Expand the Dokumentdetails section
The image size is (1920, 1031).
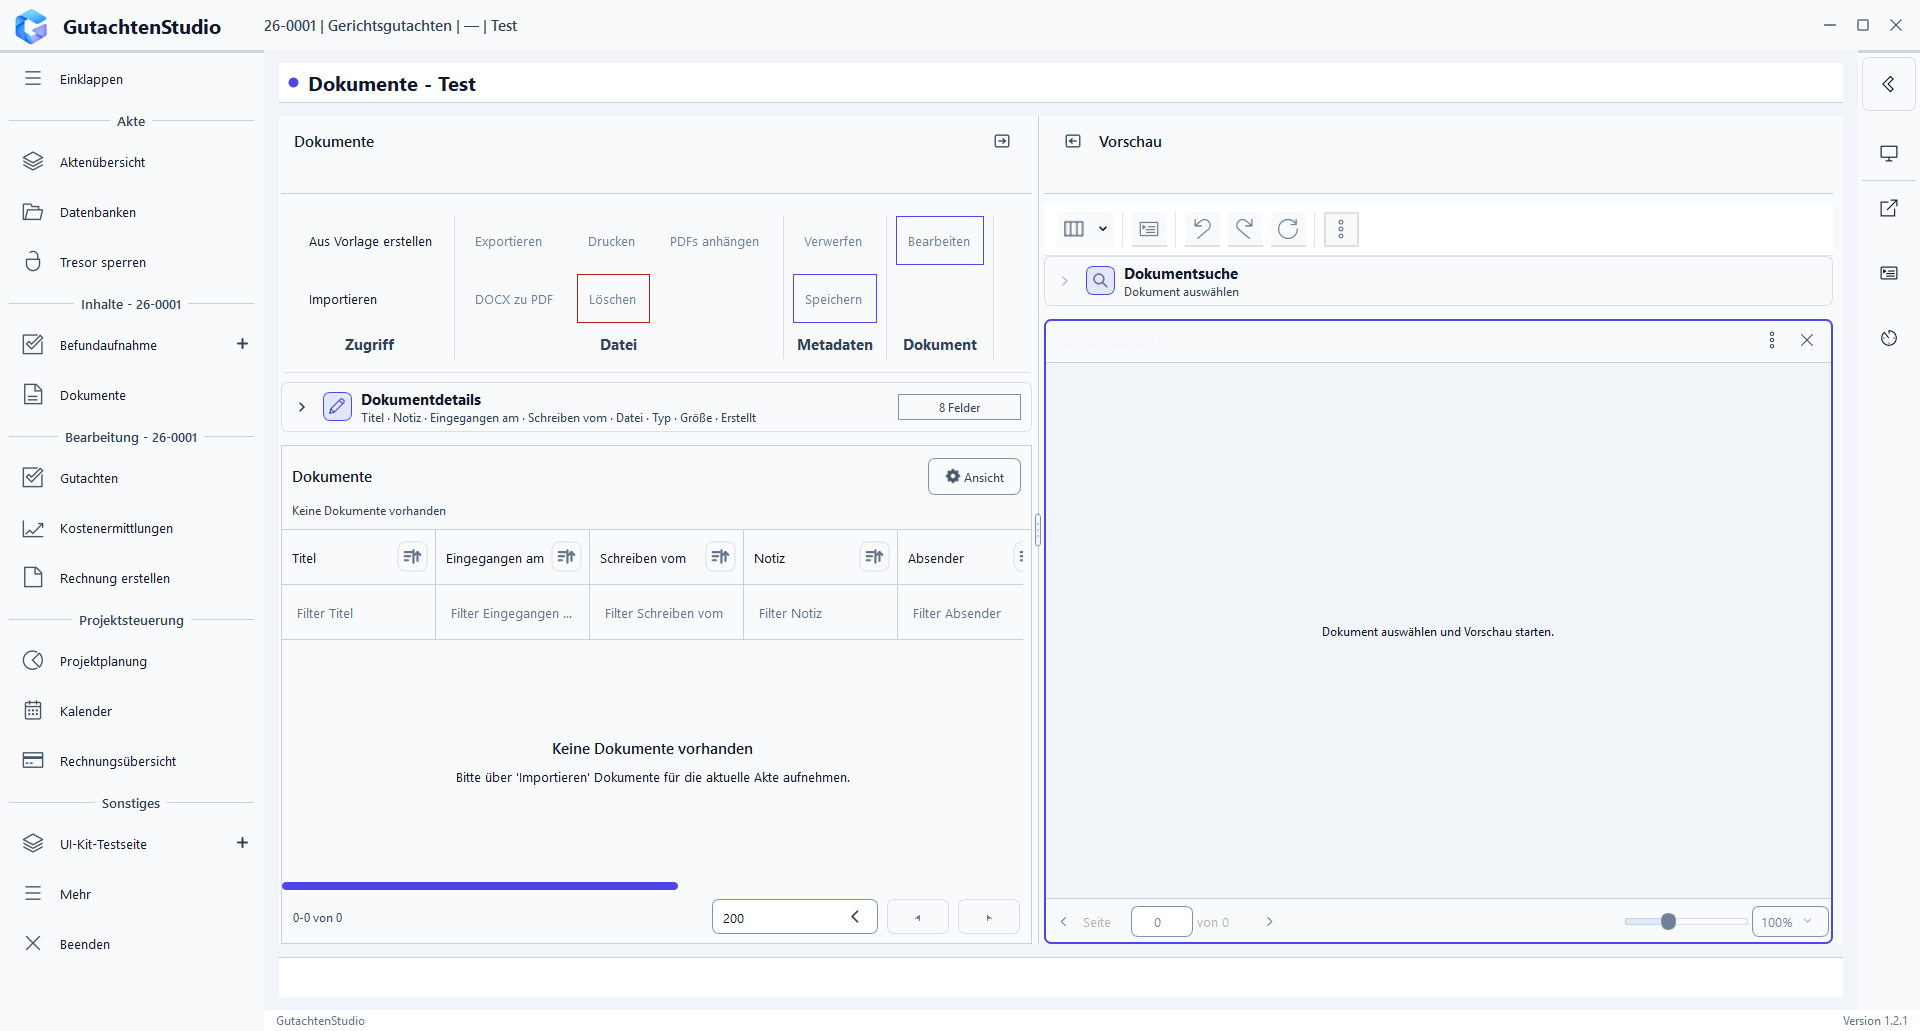(302, 407)
